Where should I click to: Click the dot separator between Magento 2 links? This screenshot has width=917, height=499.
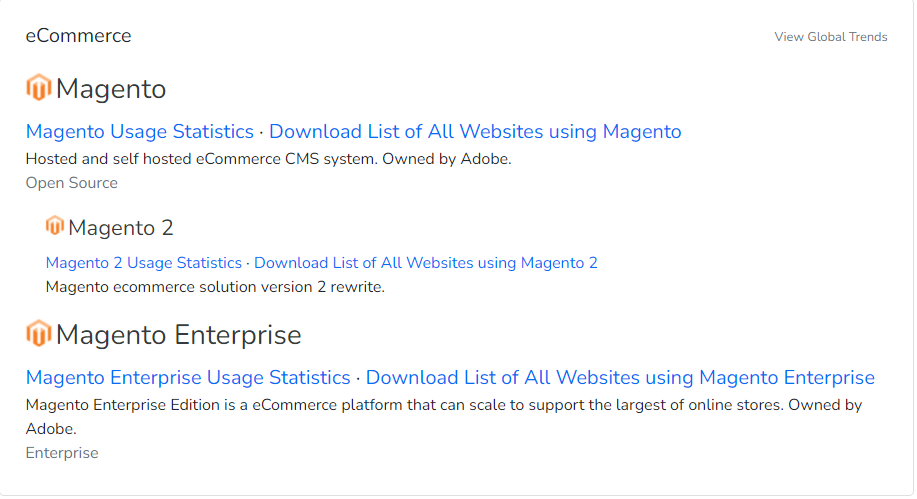point(248,263)
